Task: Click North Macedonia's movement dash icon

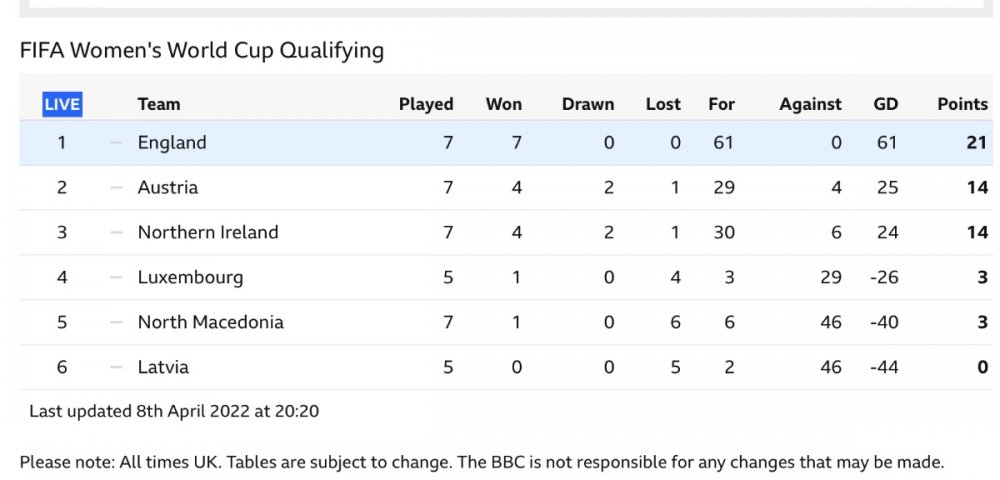Action: click(x=117, y=322)
